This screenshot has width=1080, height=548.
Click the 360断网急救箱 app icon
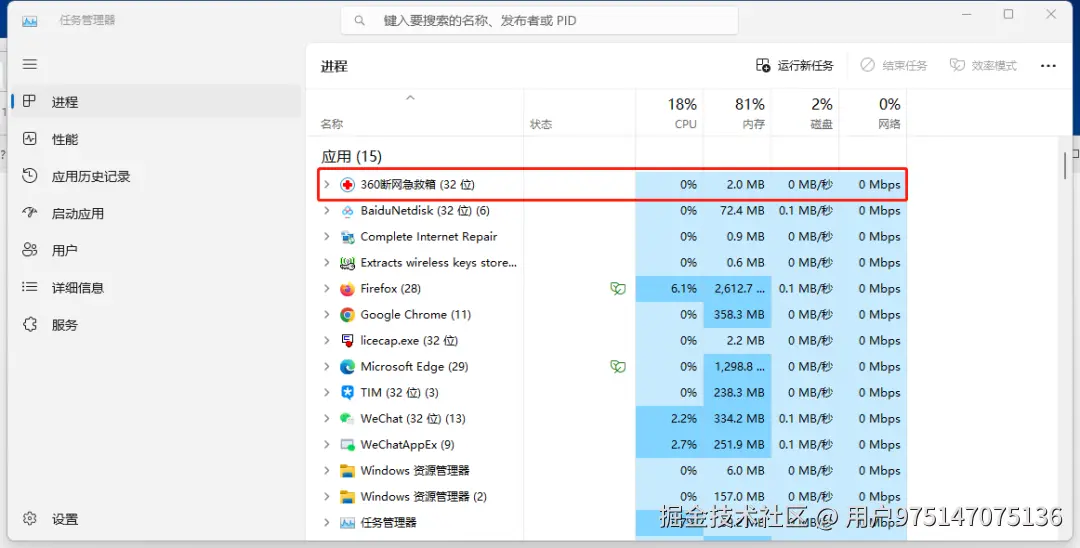click(347, 185)
